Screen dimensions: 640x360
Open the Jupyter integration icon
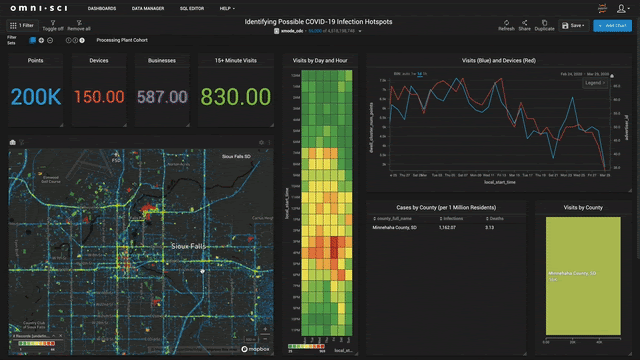[602, 8]
